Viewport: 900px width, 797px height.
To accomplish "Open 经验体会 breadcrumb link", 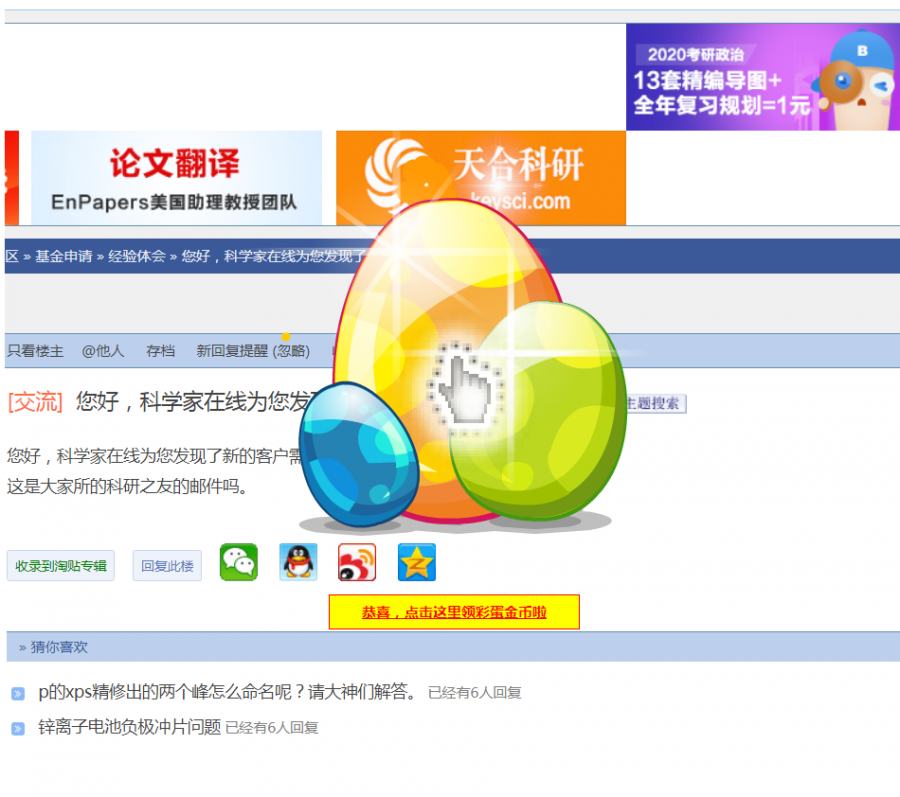I will pos(137,256).
